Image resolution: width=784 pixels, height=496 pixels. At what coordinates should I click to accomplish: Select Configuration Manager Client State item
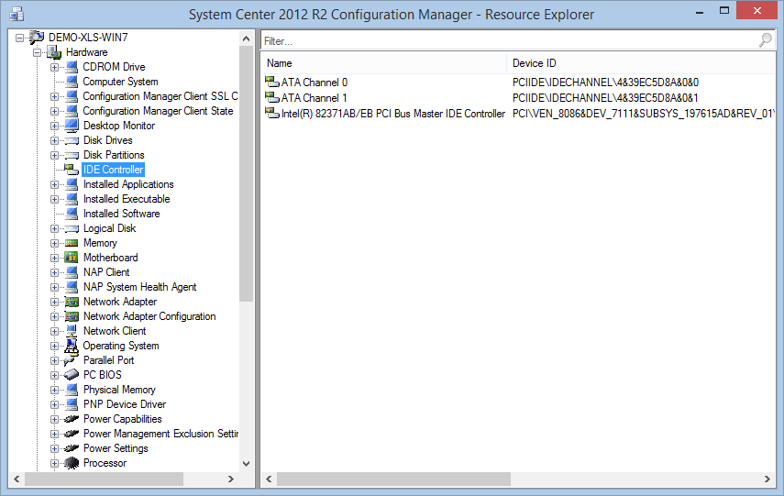click(x=158, y=111)
